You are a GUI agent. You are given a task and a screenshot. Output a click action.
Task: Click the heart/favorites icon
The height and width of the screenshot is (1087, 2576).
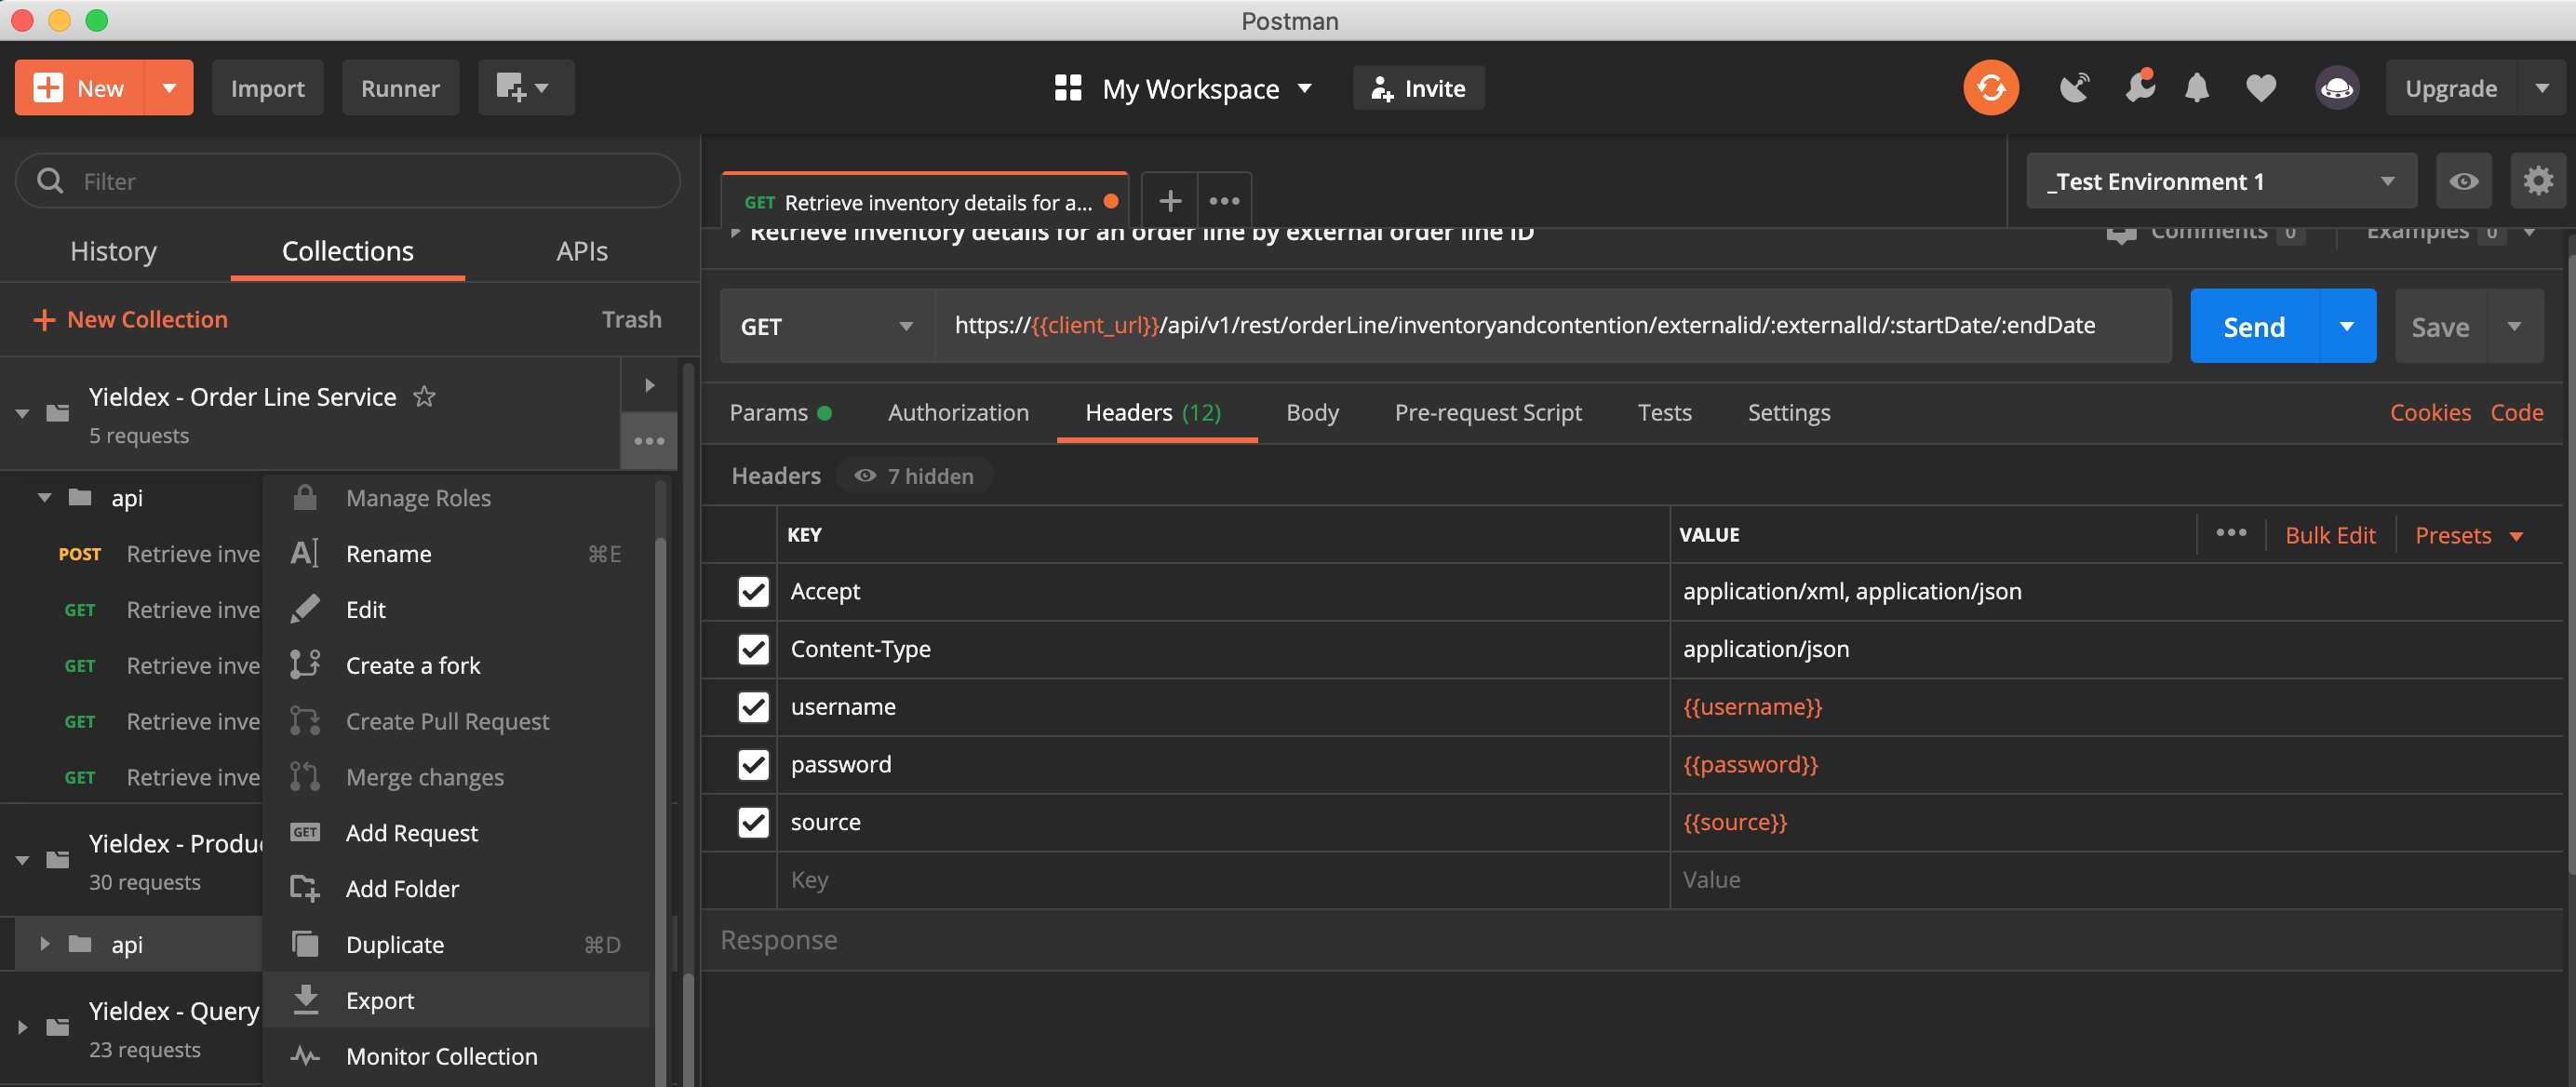[2259, 87]
